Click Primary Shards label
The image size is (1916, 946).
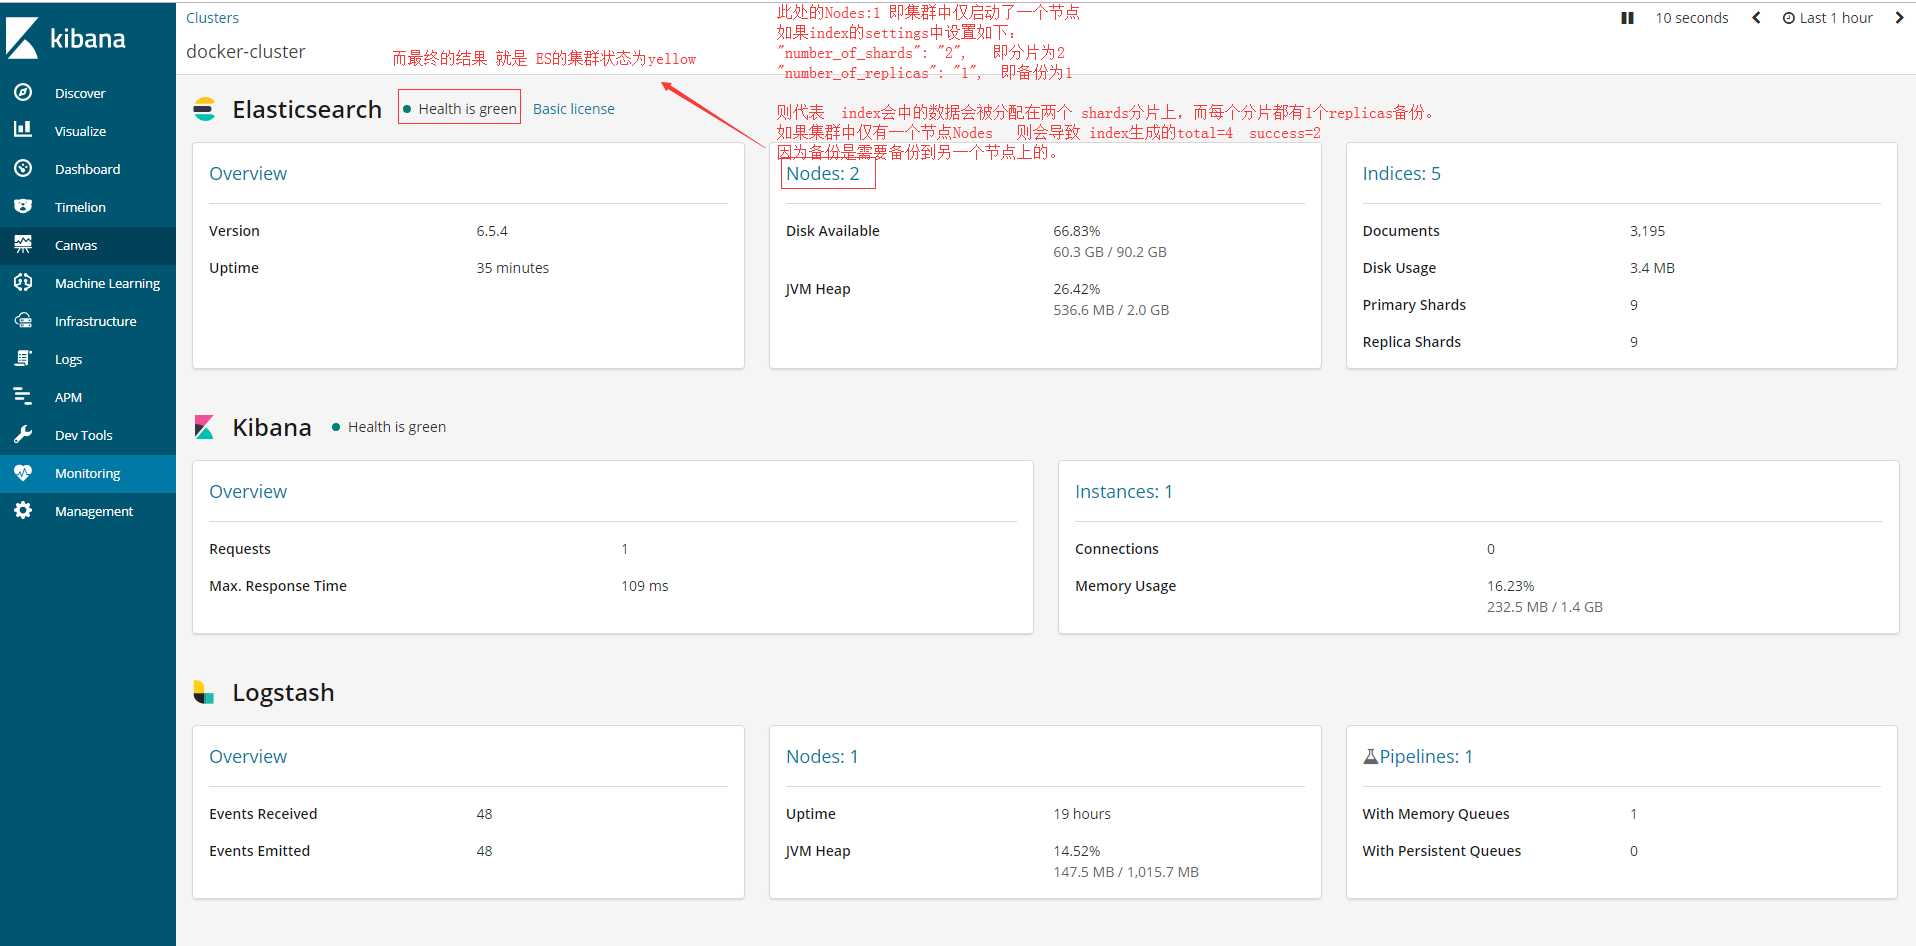tap(1413, 305)
